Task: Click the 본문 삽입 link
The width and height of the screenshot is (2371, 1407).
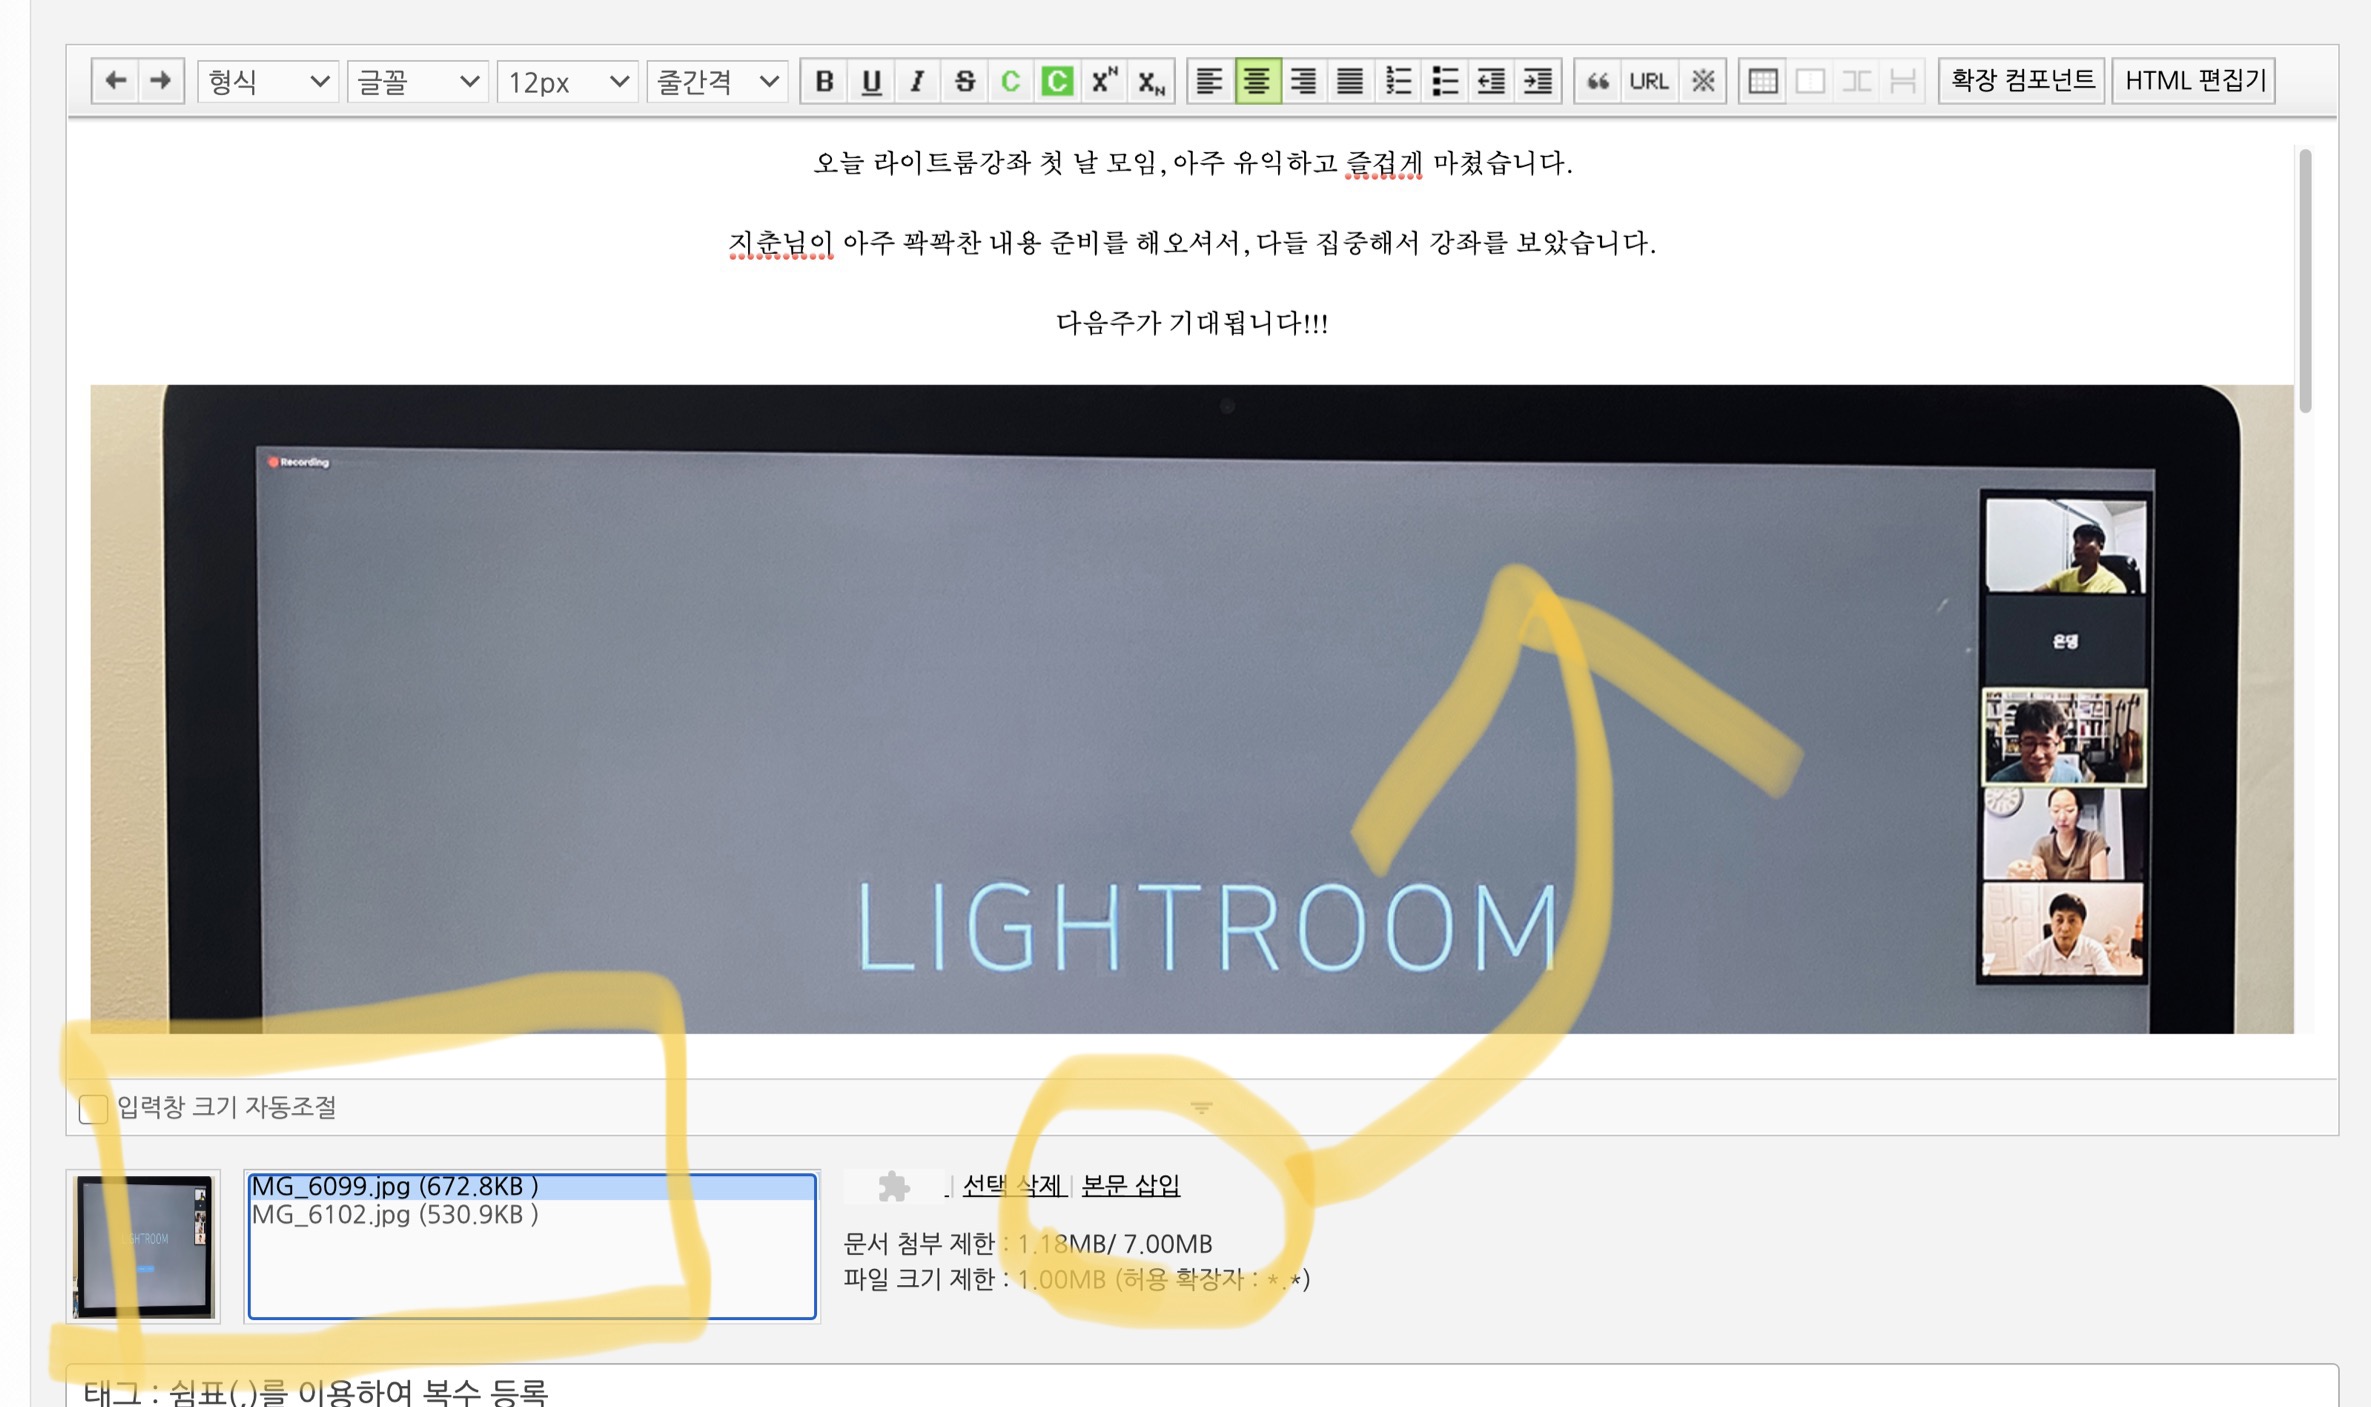Action: tap(1130, 1185)
